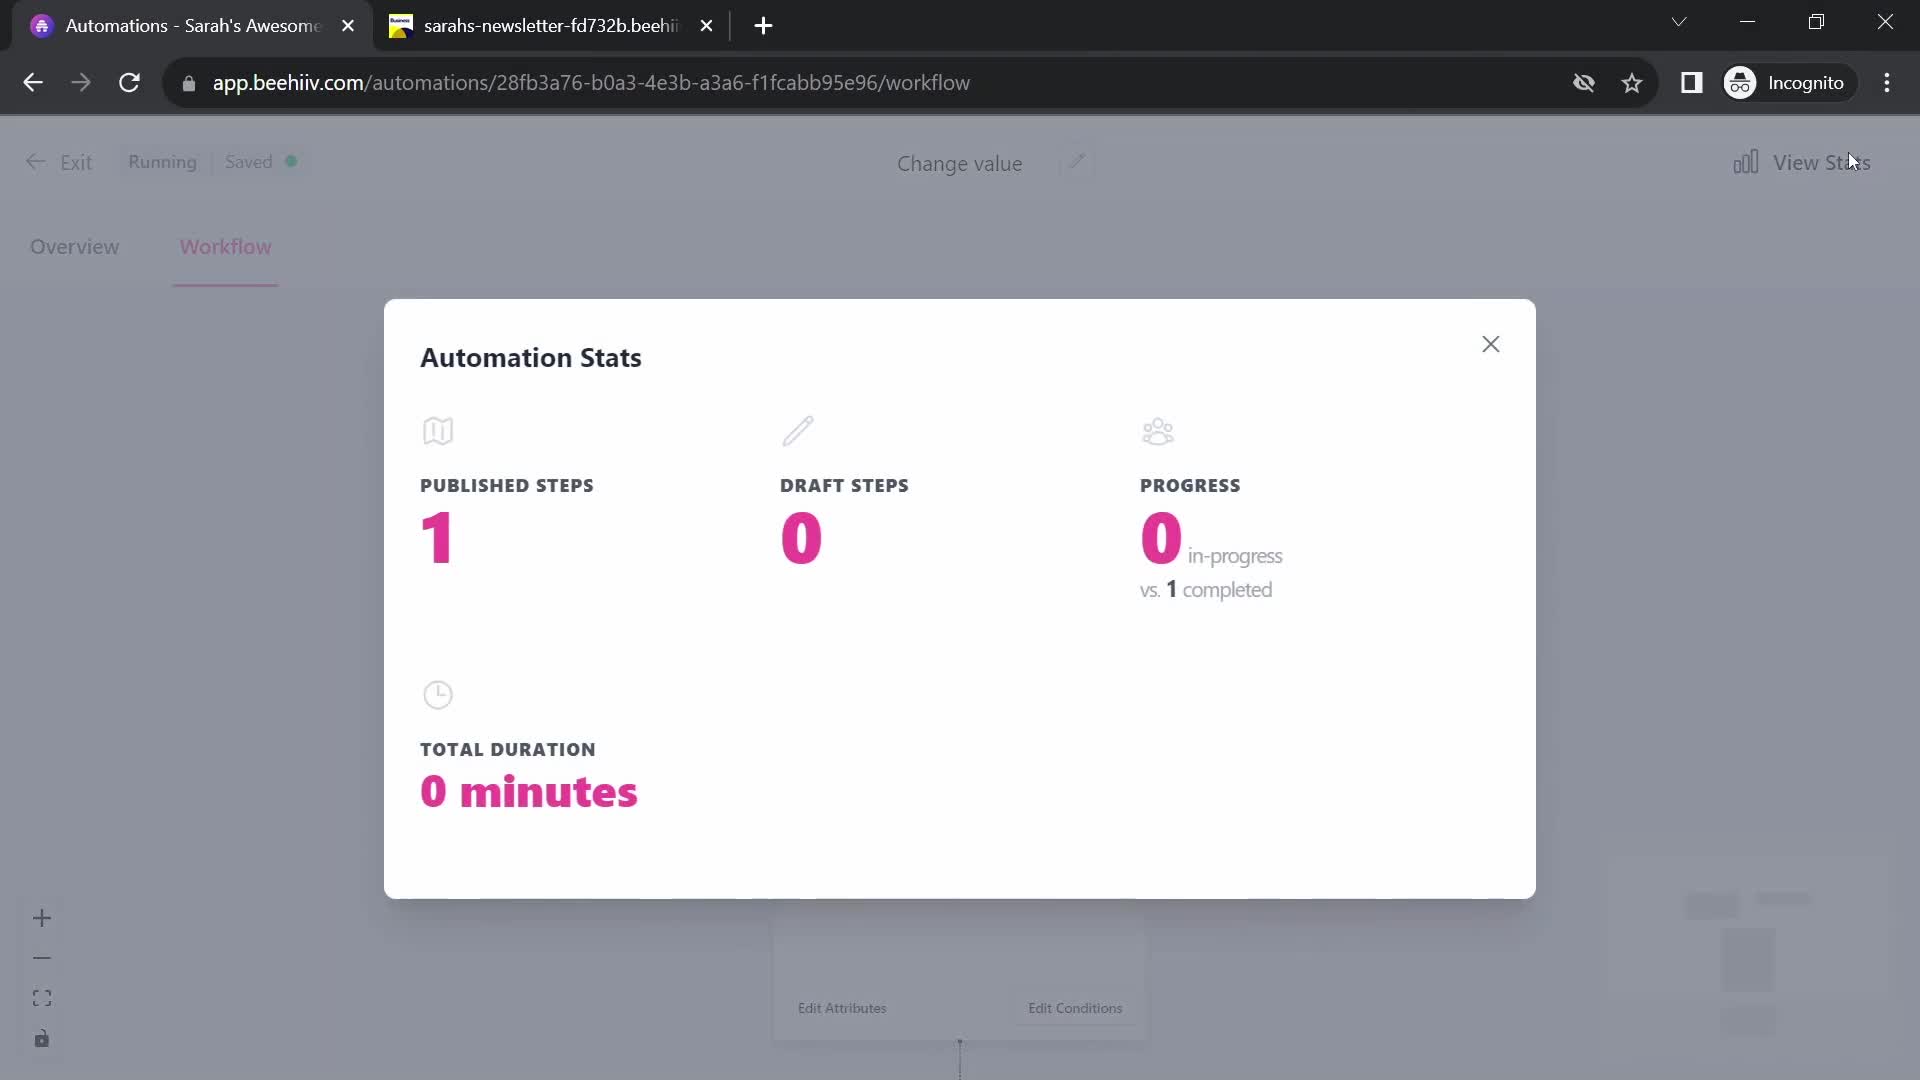Click the View Stats bar chart icon
The width and height of the screenshot is (1920, 1080).
point(1746,162)
